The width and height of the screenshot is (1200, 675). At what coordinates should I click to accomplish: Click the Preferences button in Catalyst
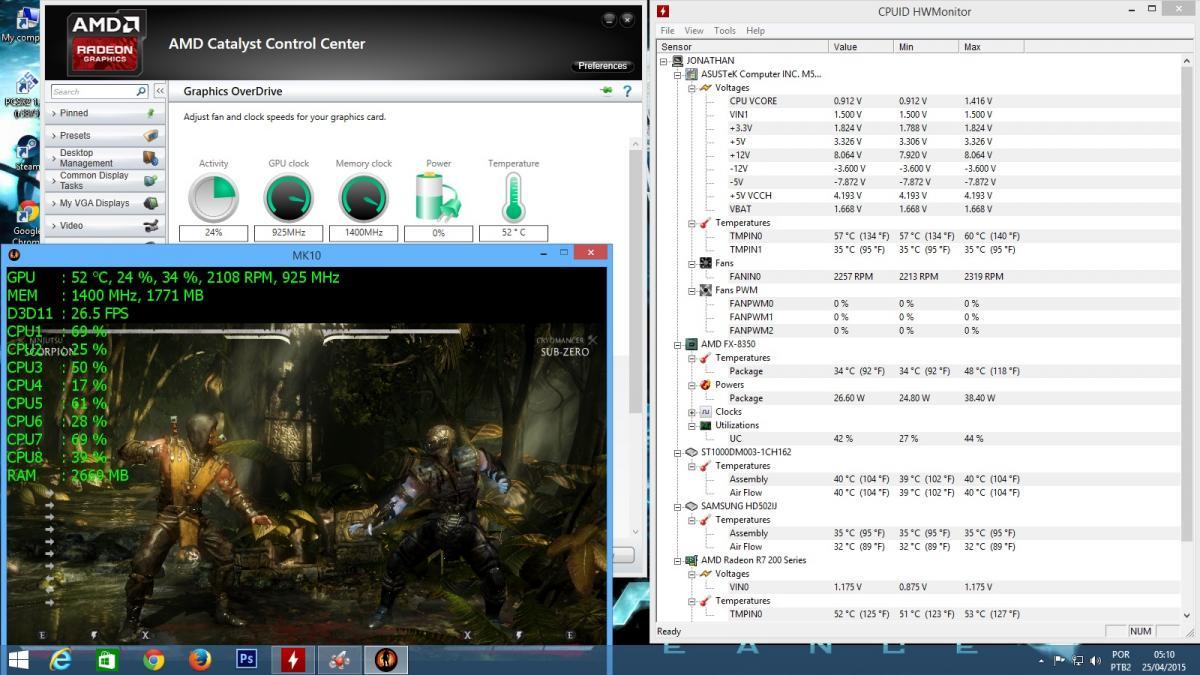tap(603, 66)
